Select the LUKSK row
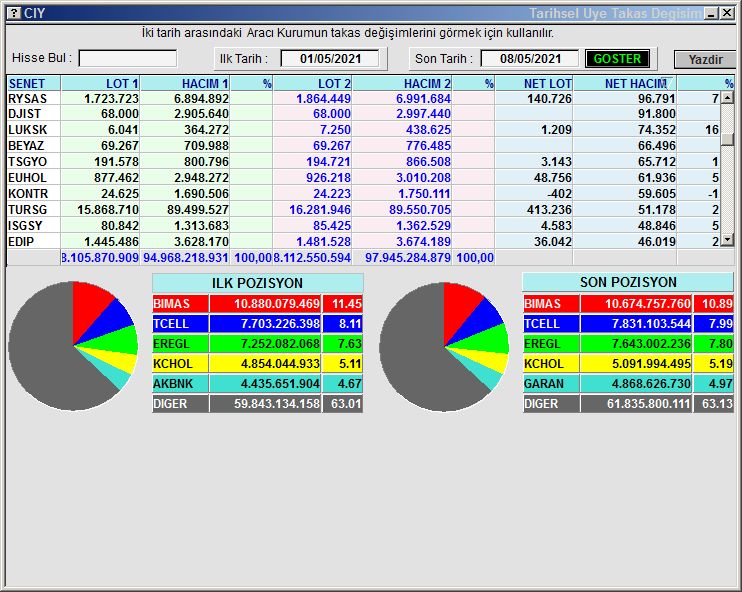 [364, 130]
